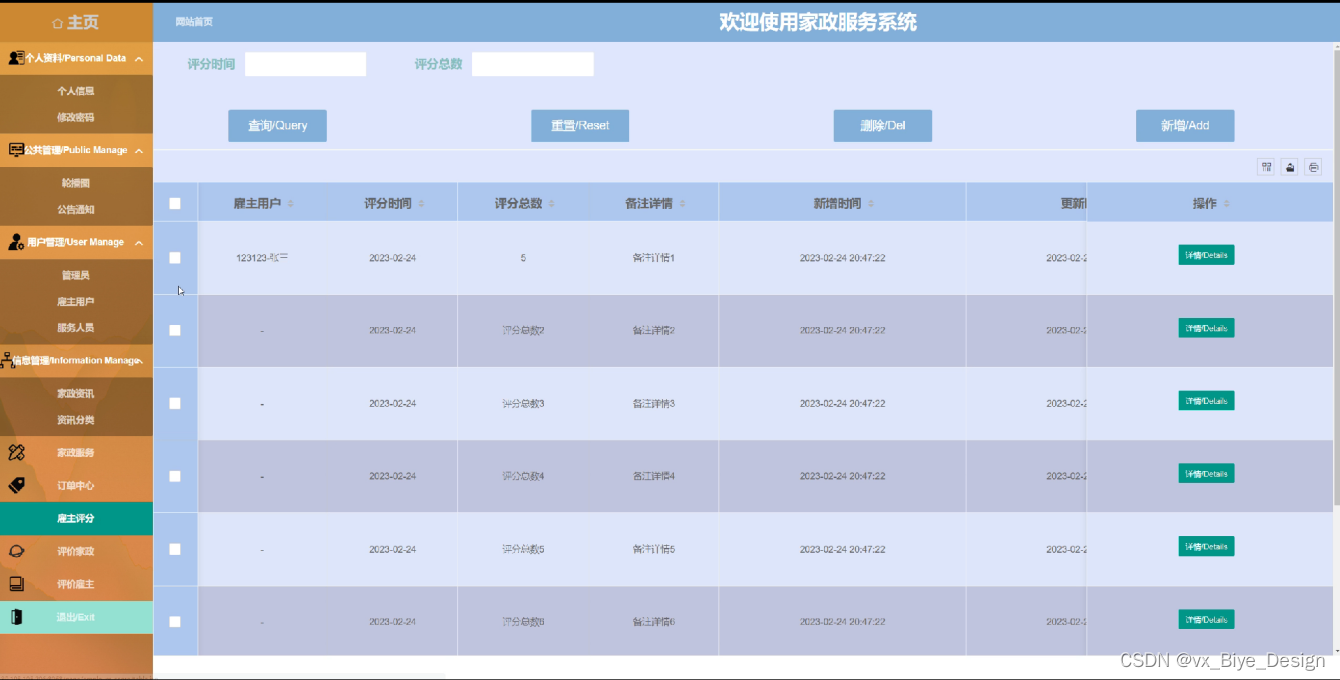Image resolution: width=1340 pixels, height=680 pixels.
Task: Click the table export icon
Action: [1290, 167]
